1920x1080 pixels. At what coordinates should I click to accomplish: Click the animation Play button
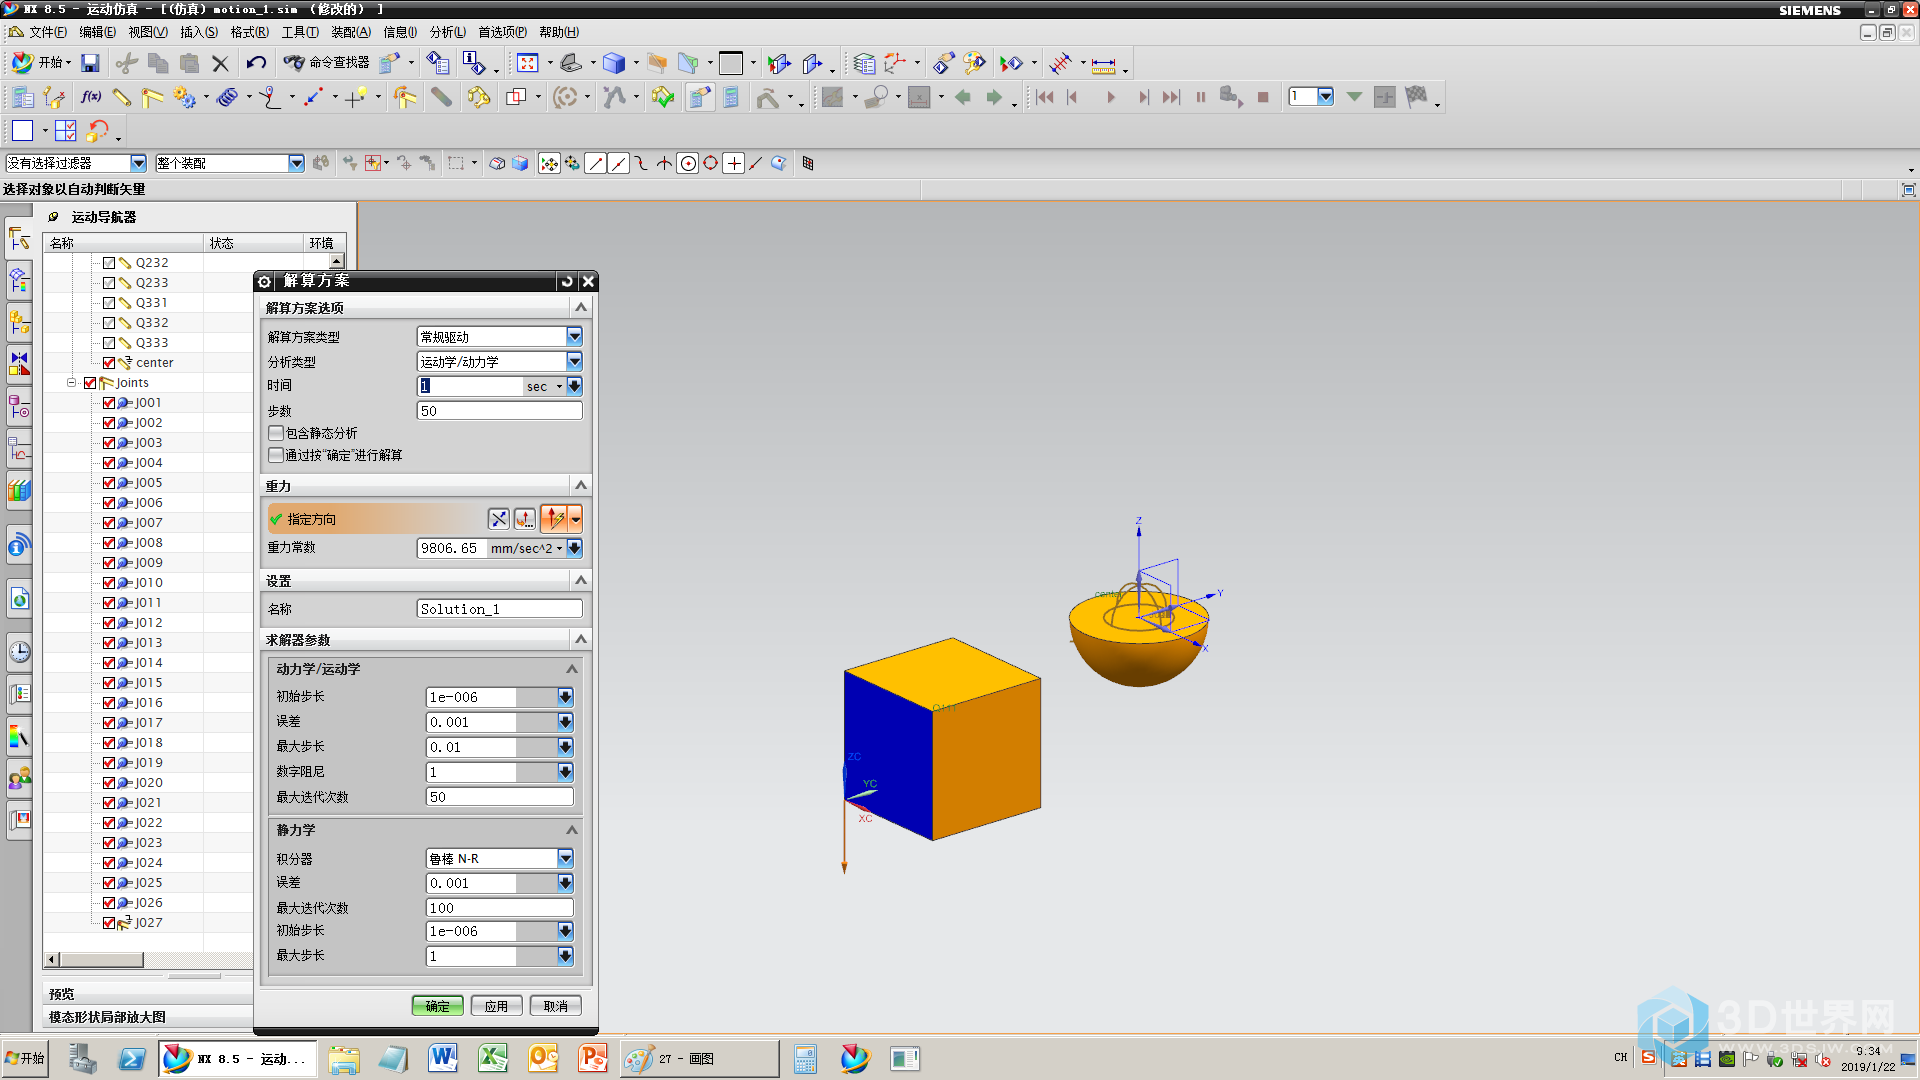[1110, 97]
